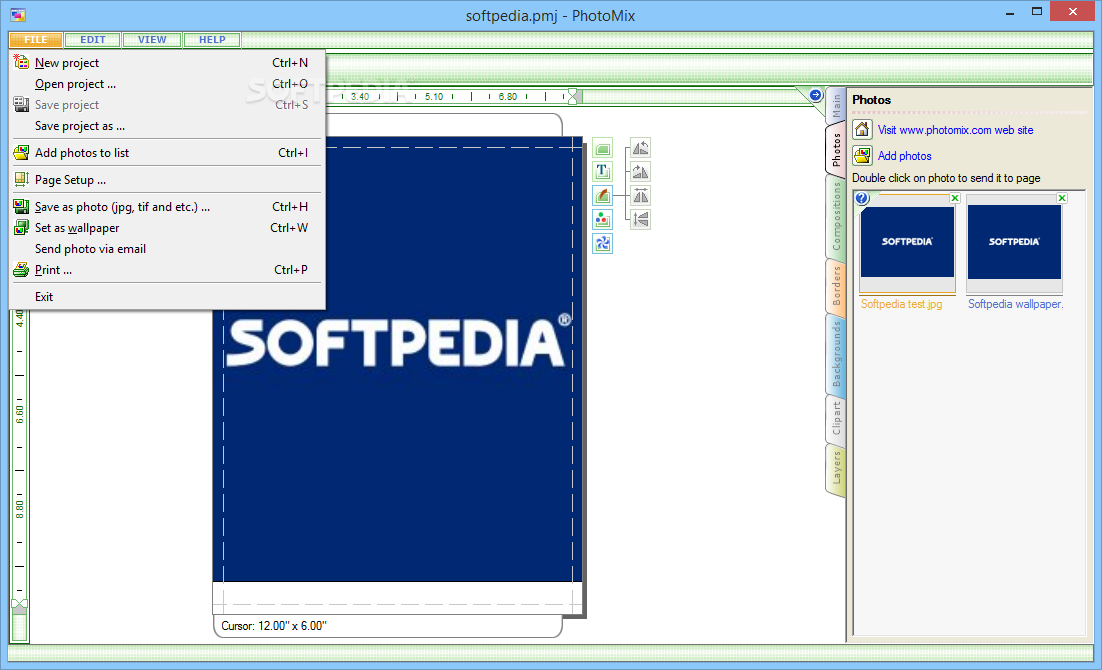Select the brown brush transform tool icon

(x=602, y=195)
